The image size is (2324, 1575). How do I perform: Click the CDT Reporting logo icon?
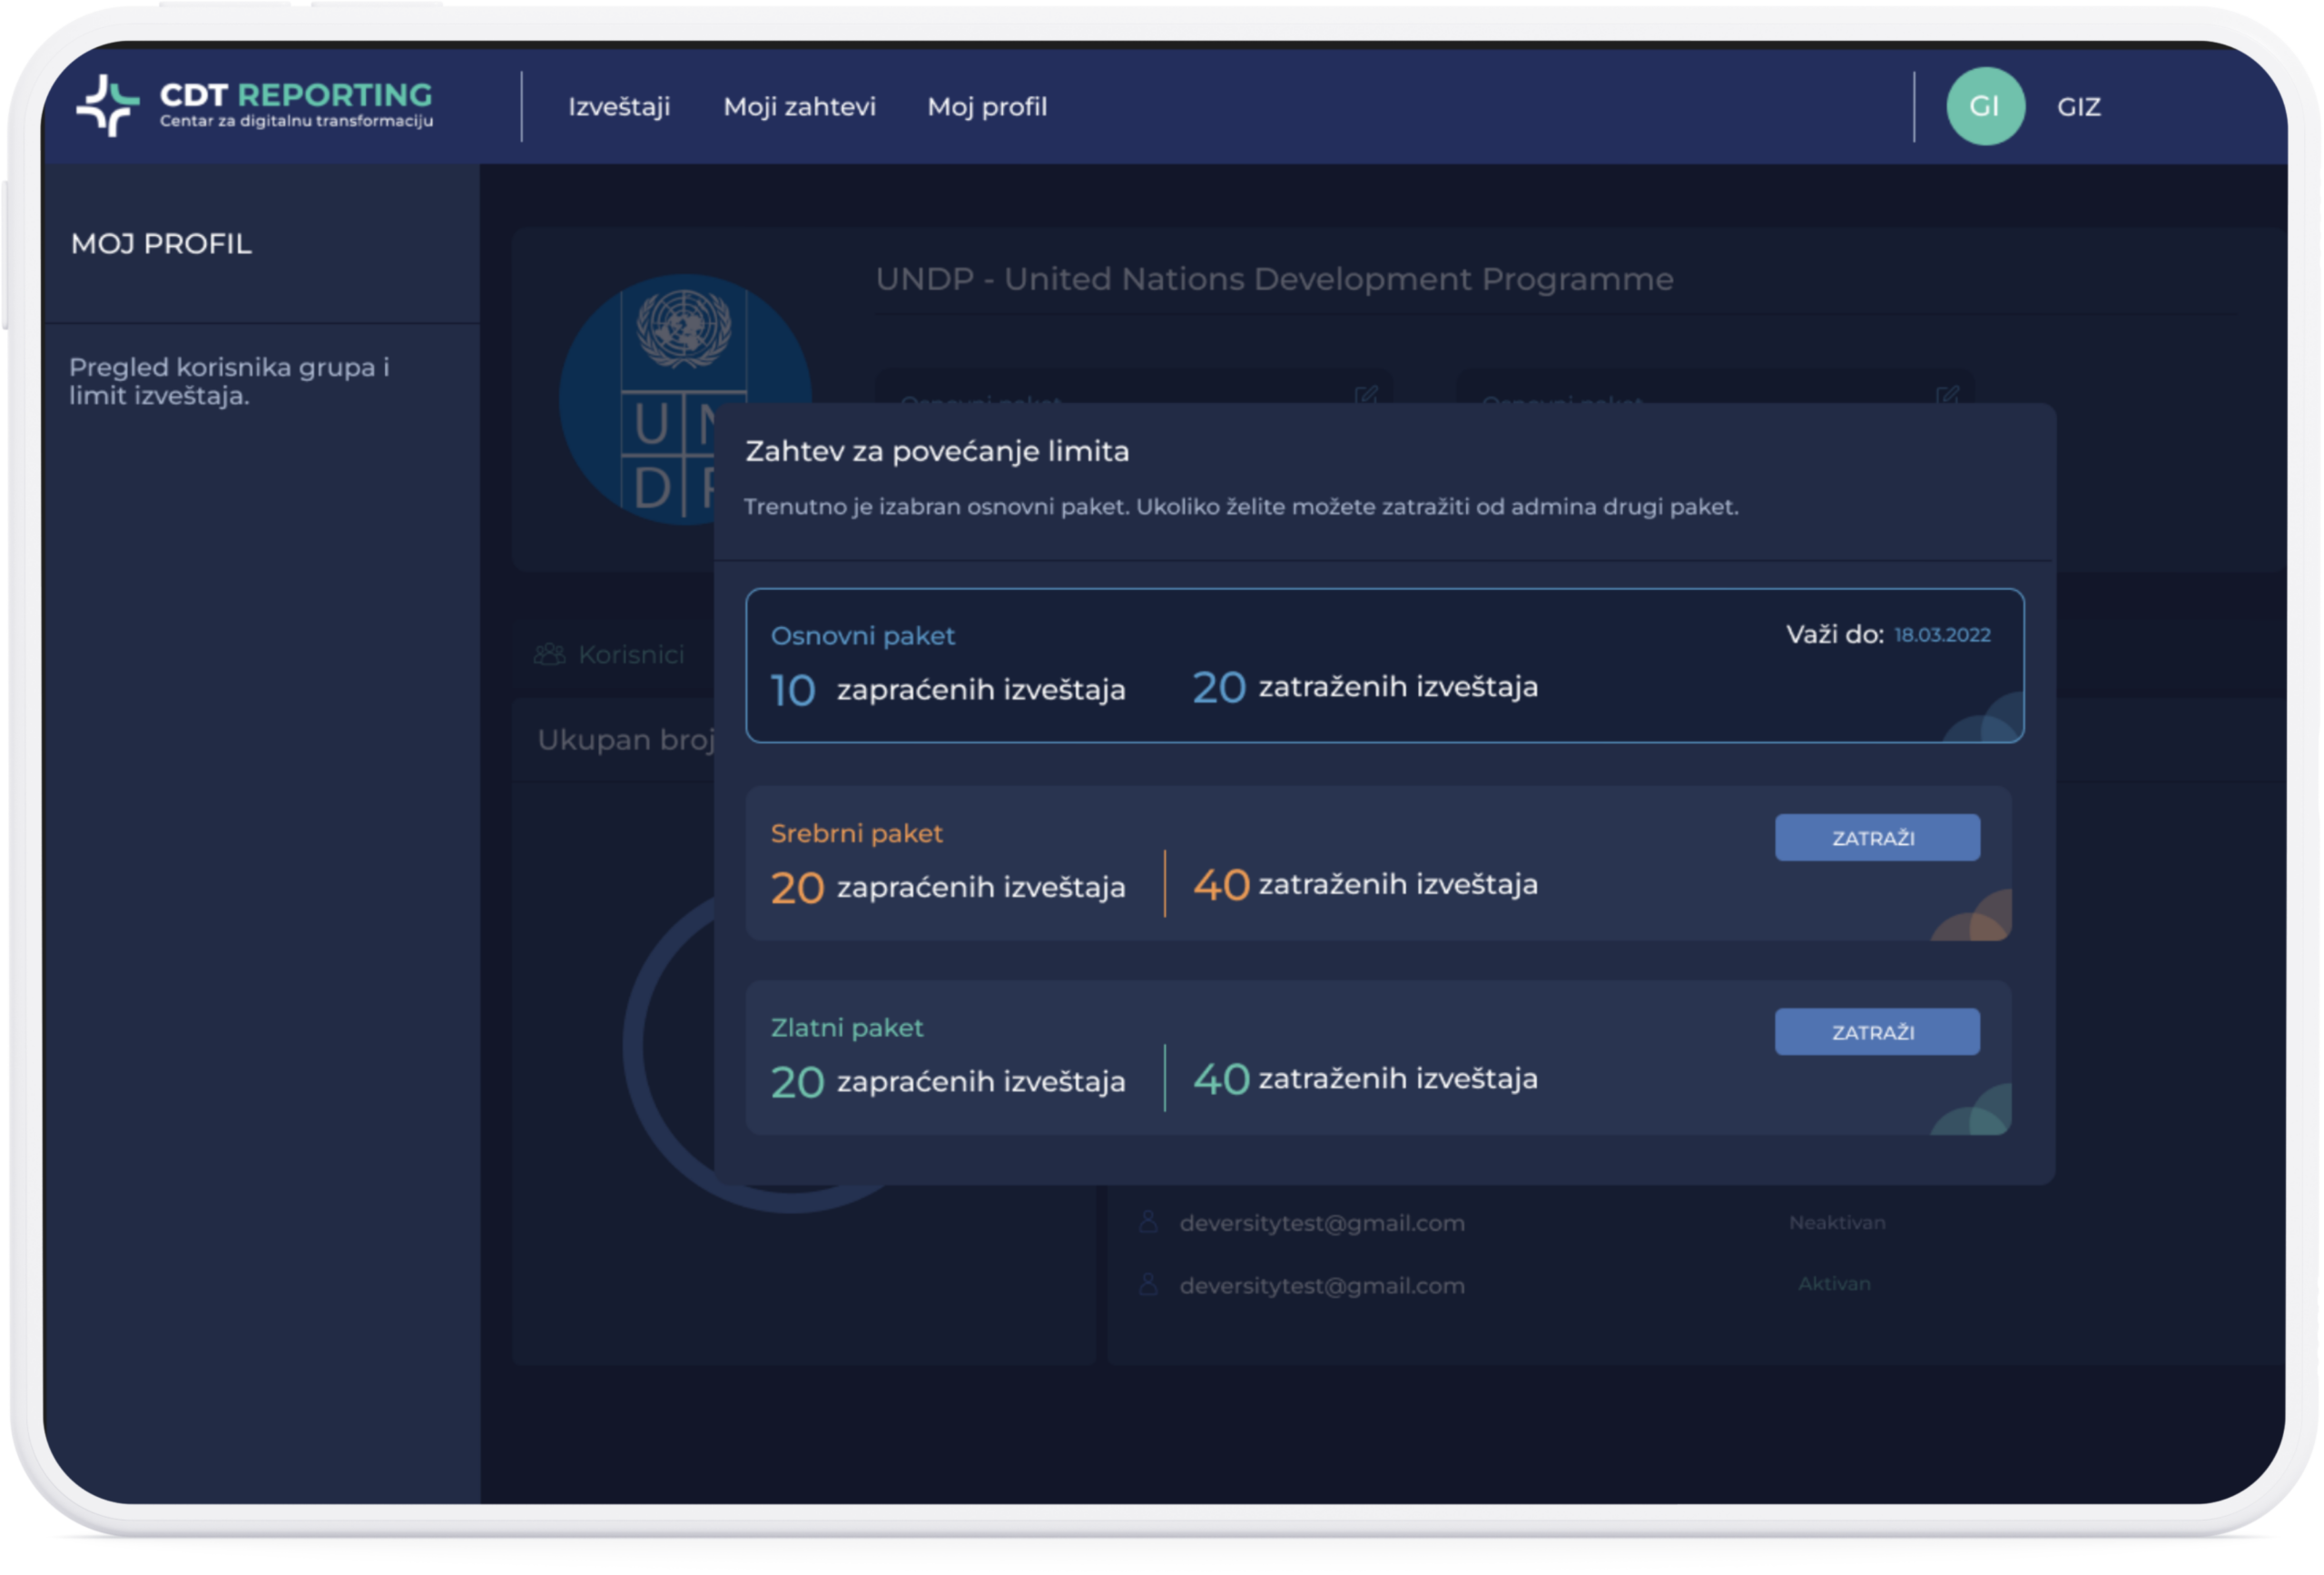click(x=107, y=105)
